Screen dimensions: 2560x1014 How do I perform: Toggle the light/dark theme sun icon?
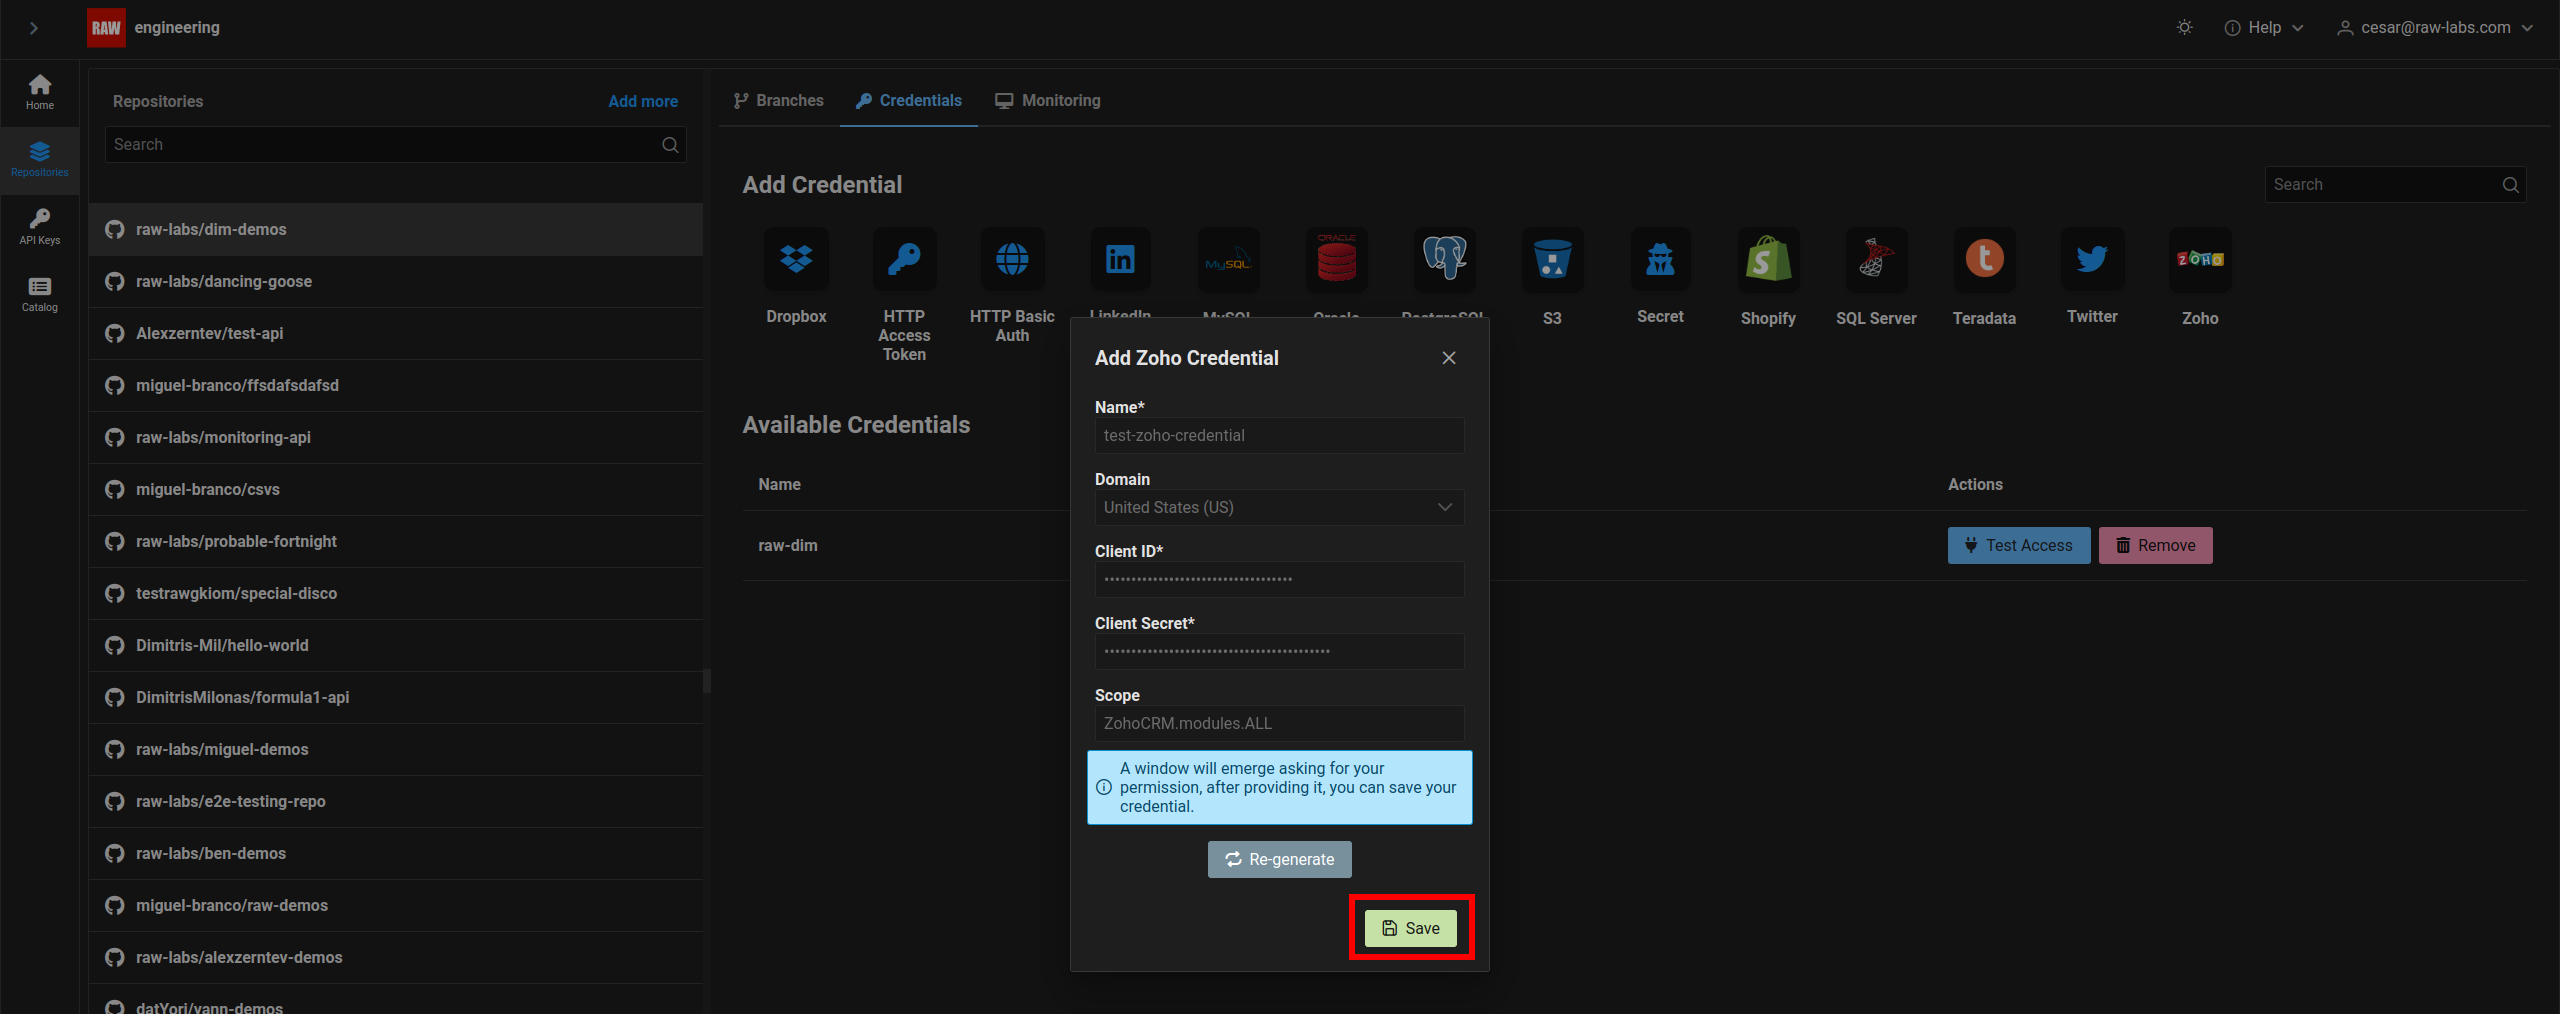(x=2185, y=28)
